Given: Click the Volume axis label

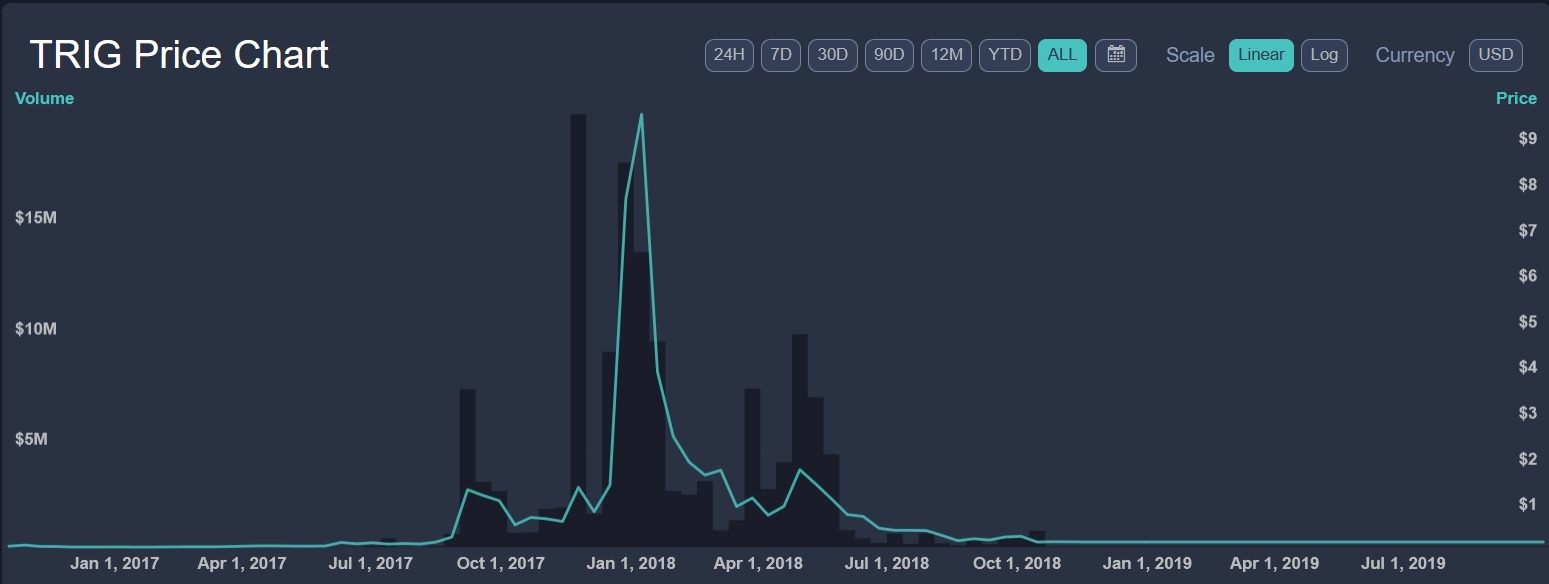Looking at the screenshot, I should coord(44,98).
